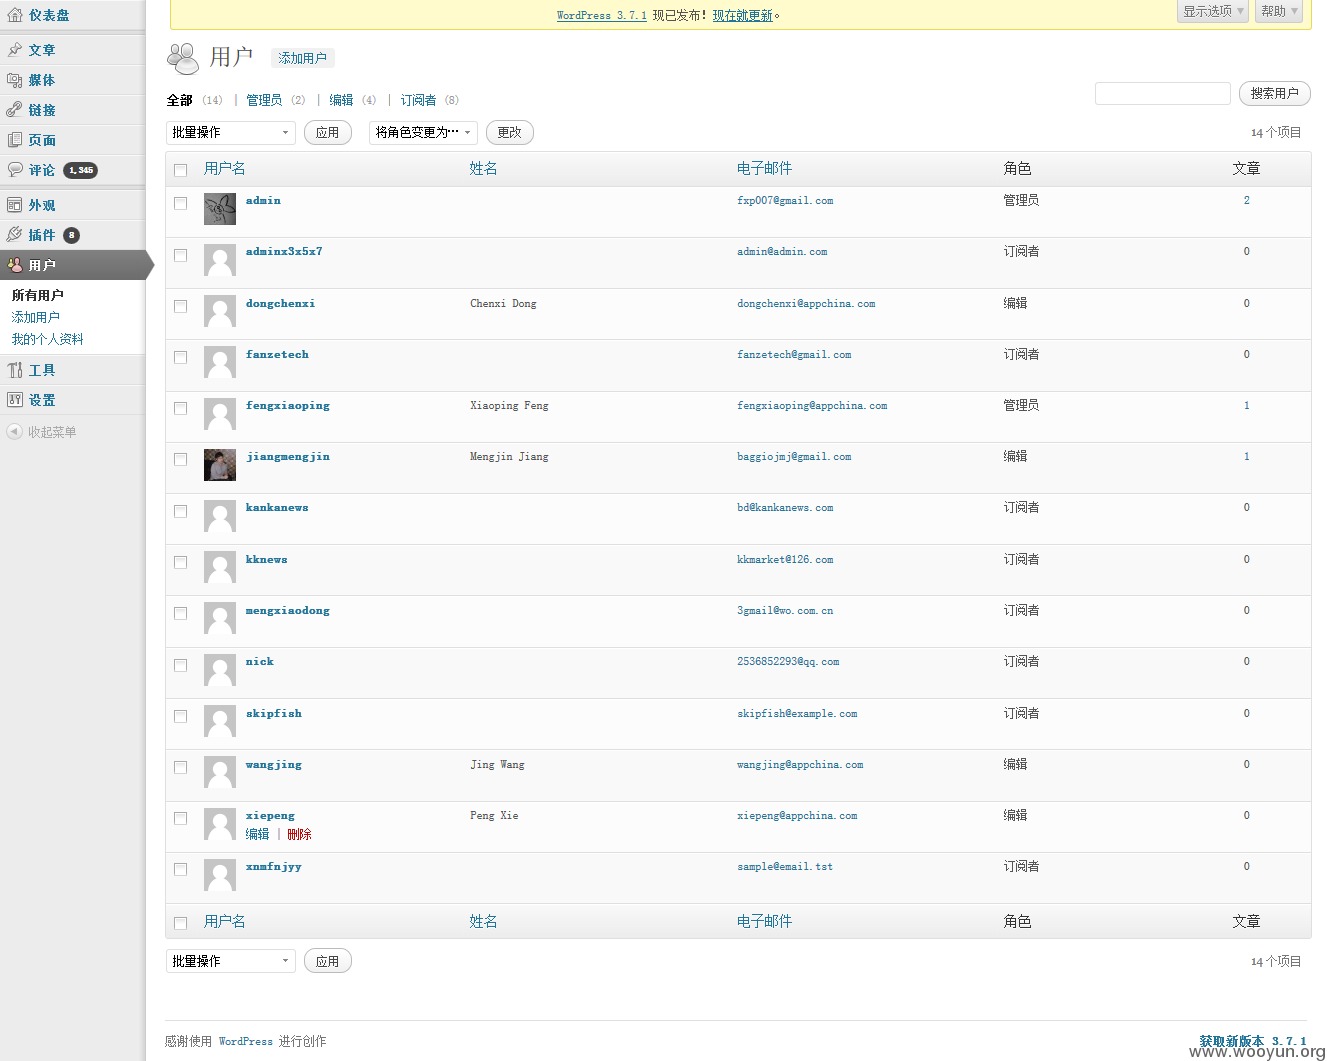The image size is (1327, 1061).
Task: Click the Settings icon in sidebar
Action: (15, 400)
